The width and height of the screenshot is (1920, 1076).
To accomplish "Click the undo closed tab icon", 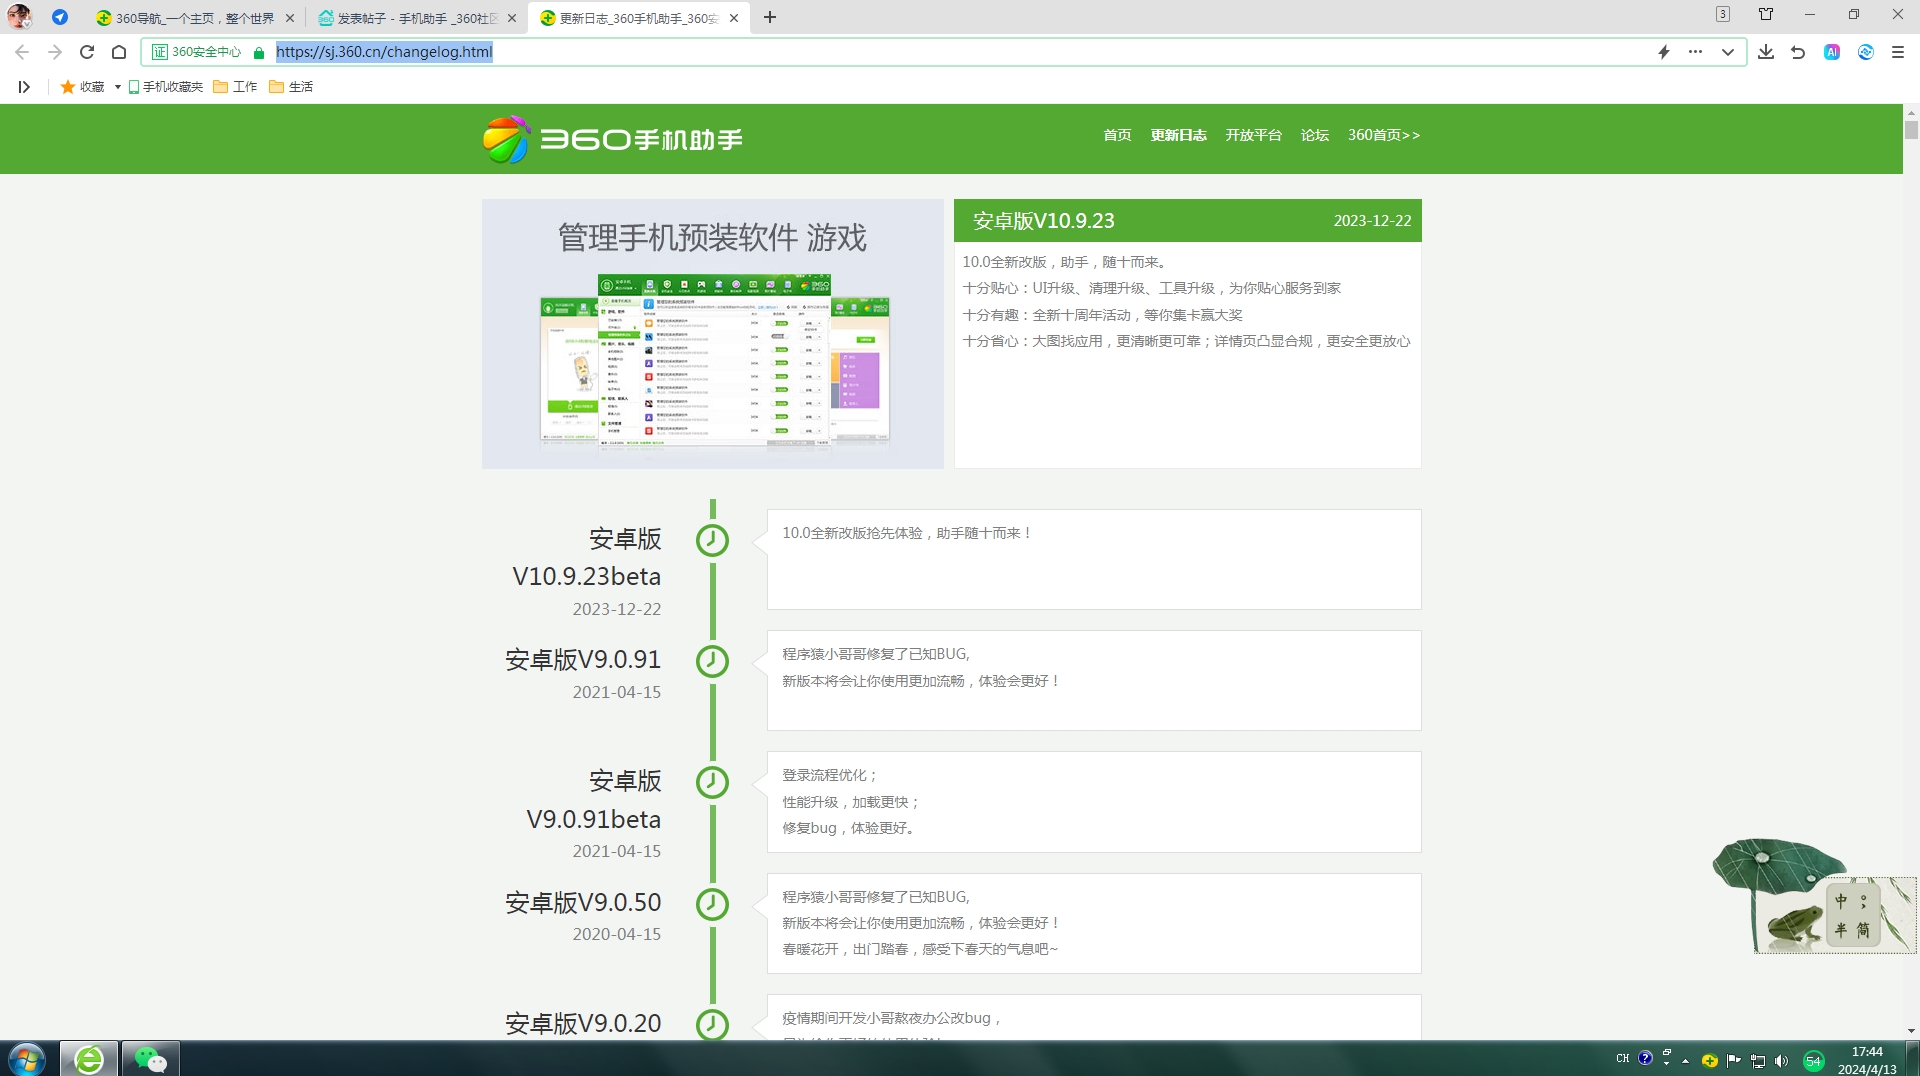I will (x=1798, y=52).
